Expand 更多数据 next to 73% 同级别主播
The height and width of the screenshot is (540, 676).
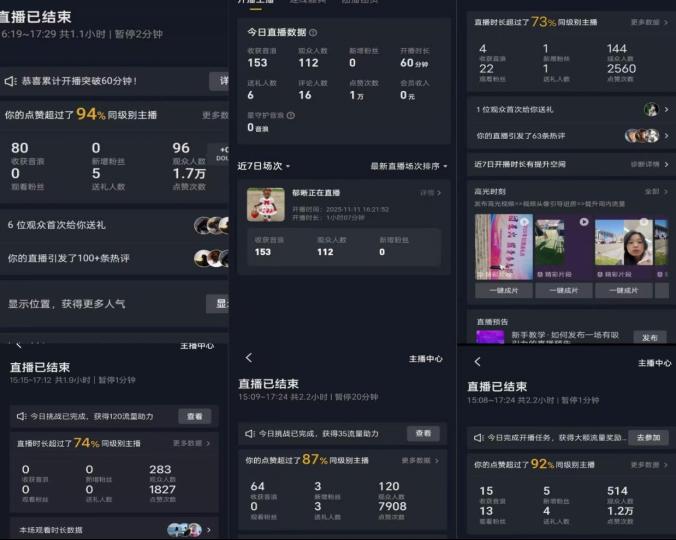click(x=650, y=22)
